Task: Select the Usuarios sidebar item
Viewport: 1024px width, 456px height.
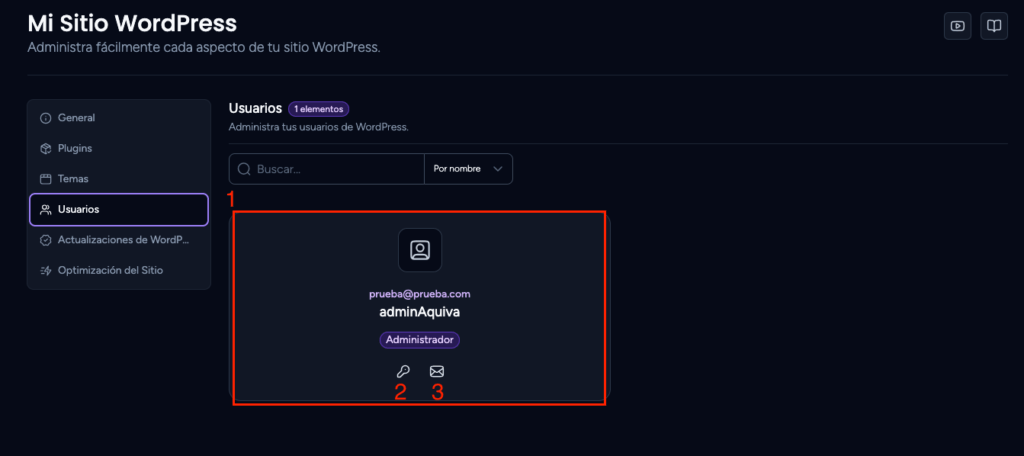Action: pyautogui.click(x=119, y=210)
